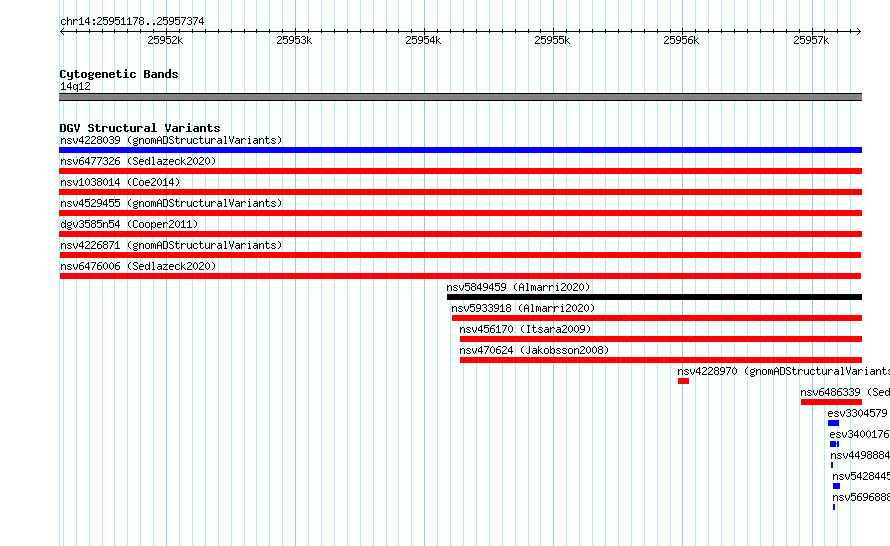The height and width of the screenshot is (546, 890).
Task: Open the esv3304579 variant label
Action: (857, 413)
